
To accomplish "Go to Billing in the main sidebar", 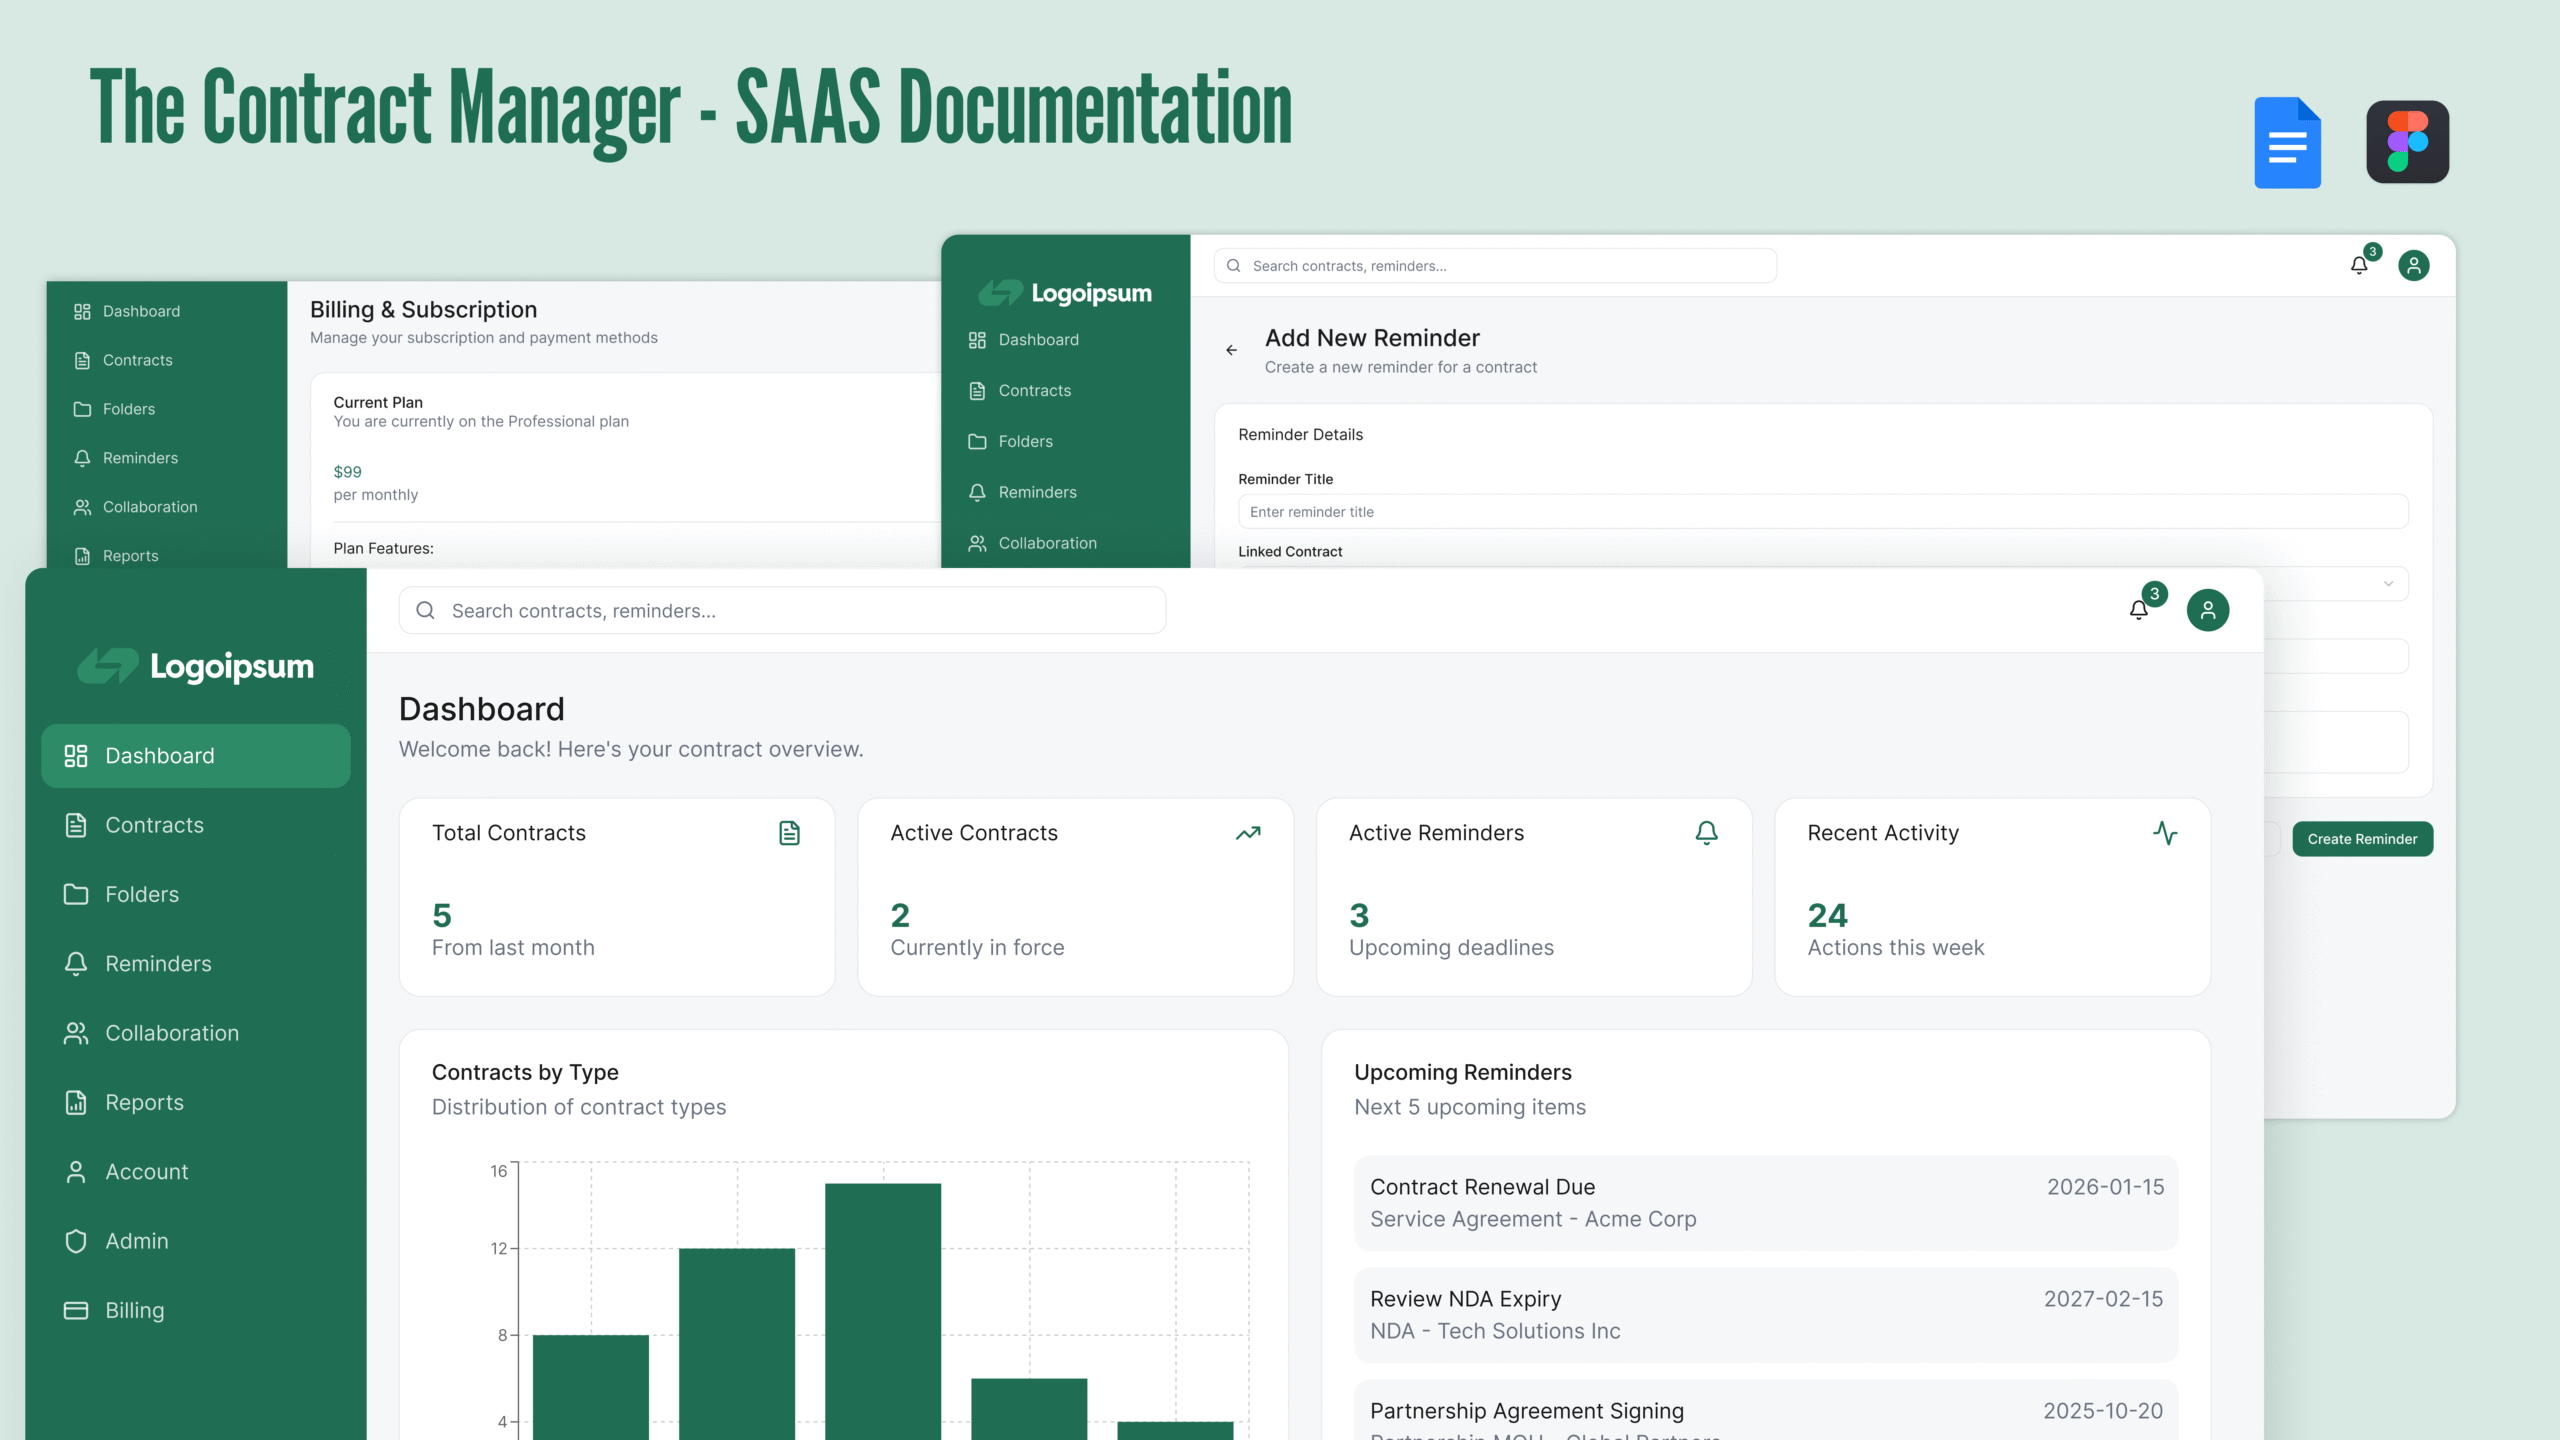I will 134,1310.
